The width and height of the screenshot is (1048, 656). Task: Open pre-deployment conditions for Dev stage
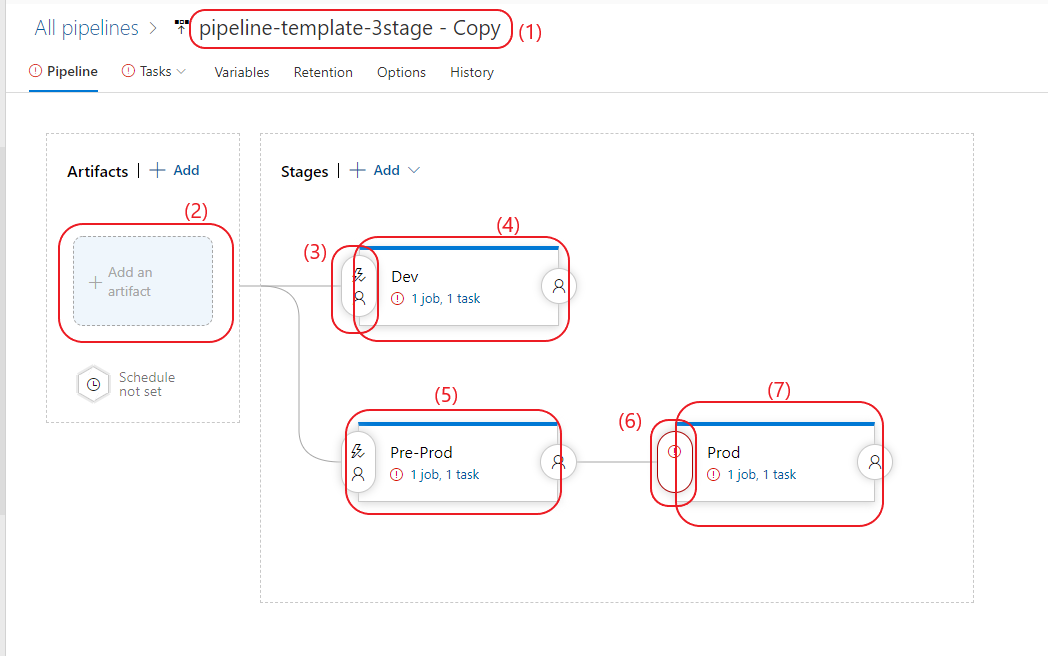point(359,286)
